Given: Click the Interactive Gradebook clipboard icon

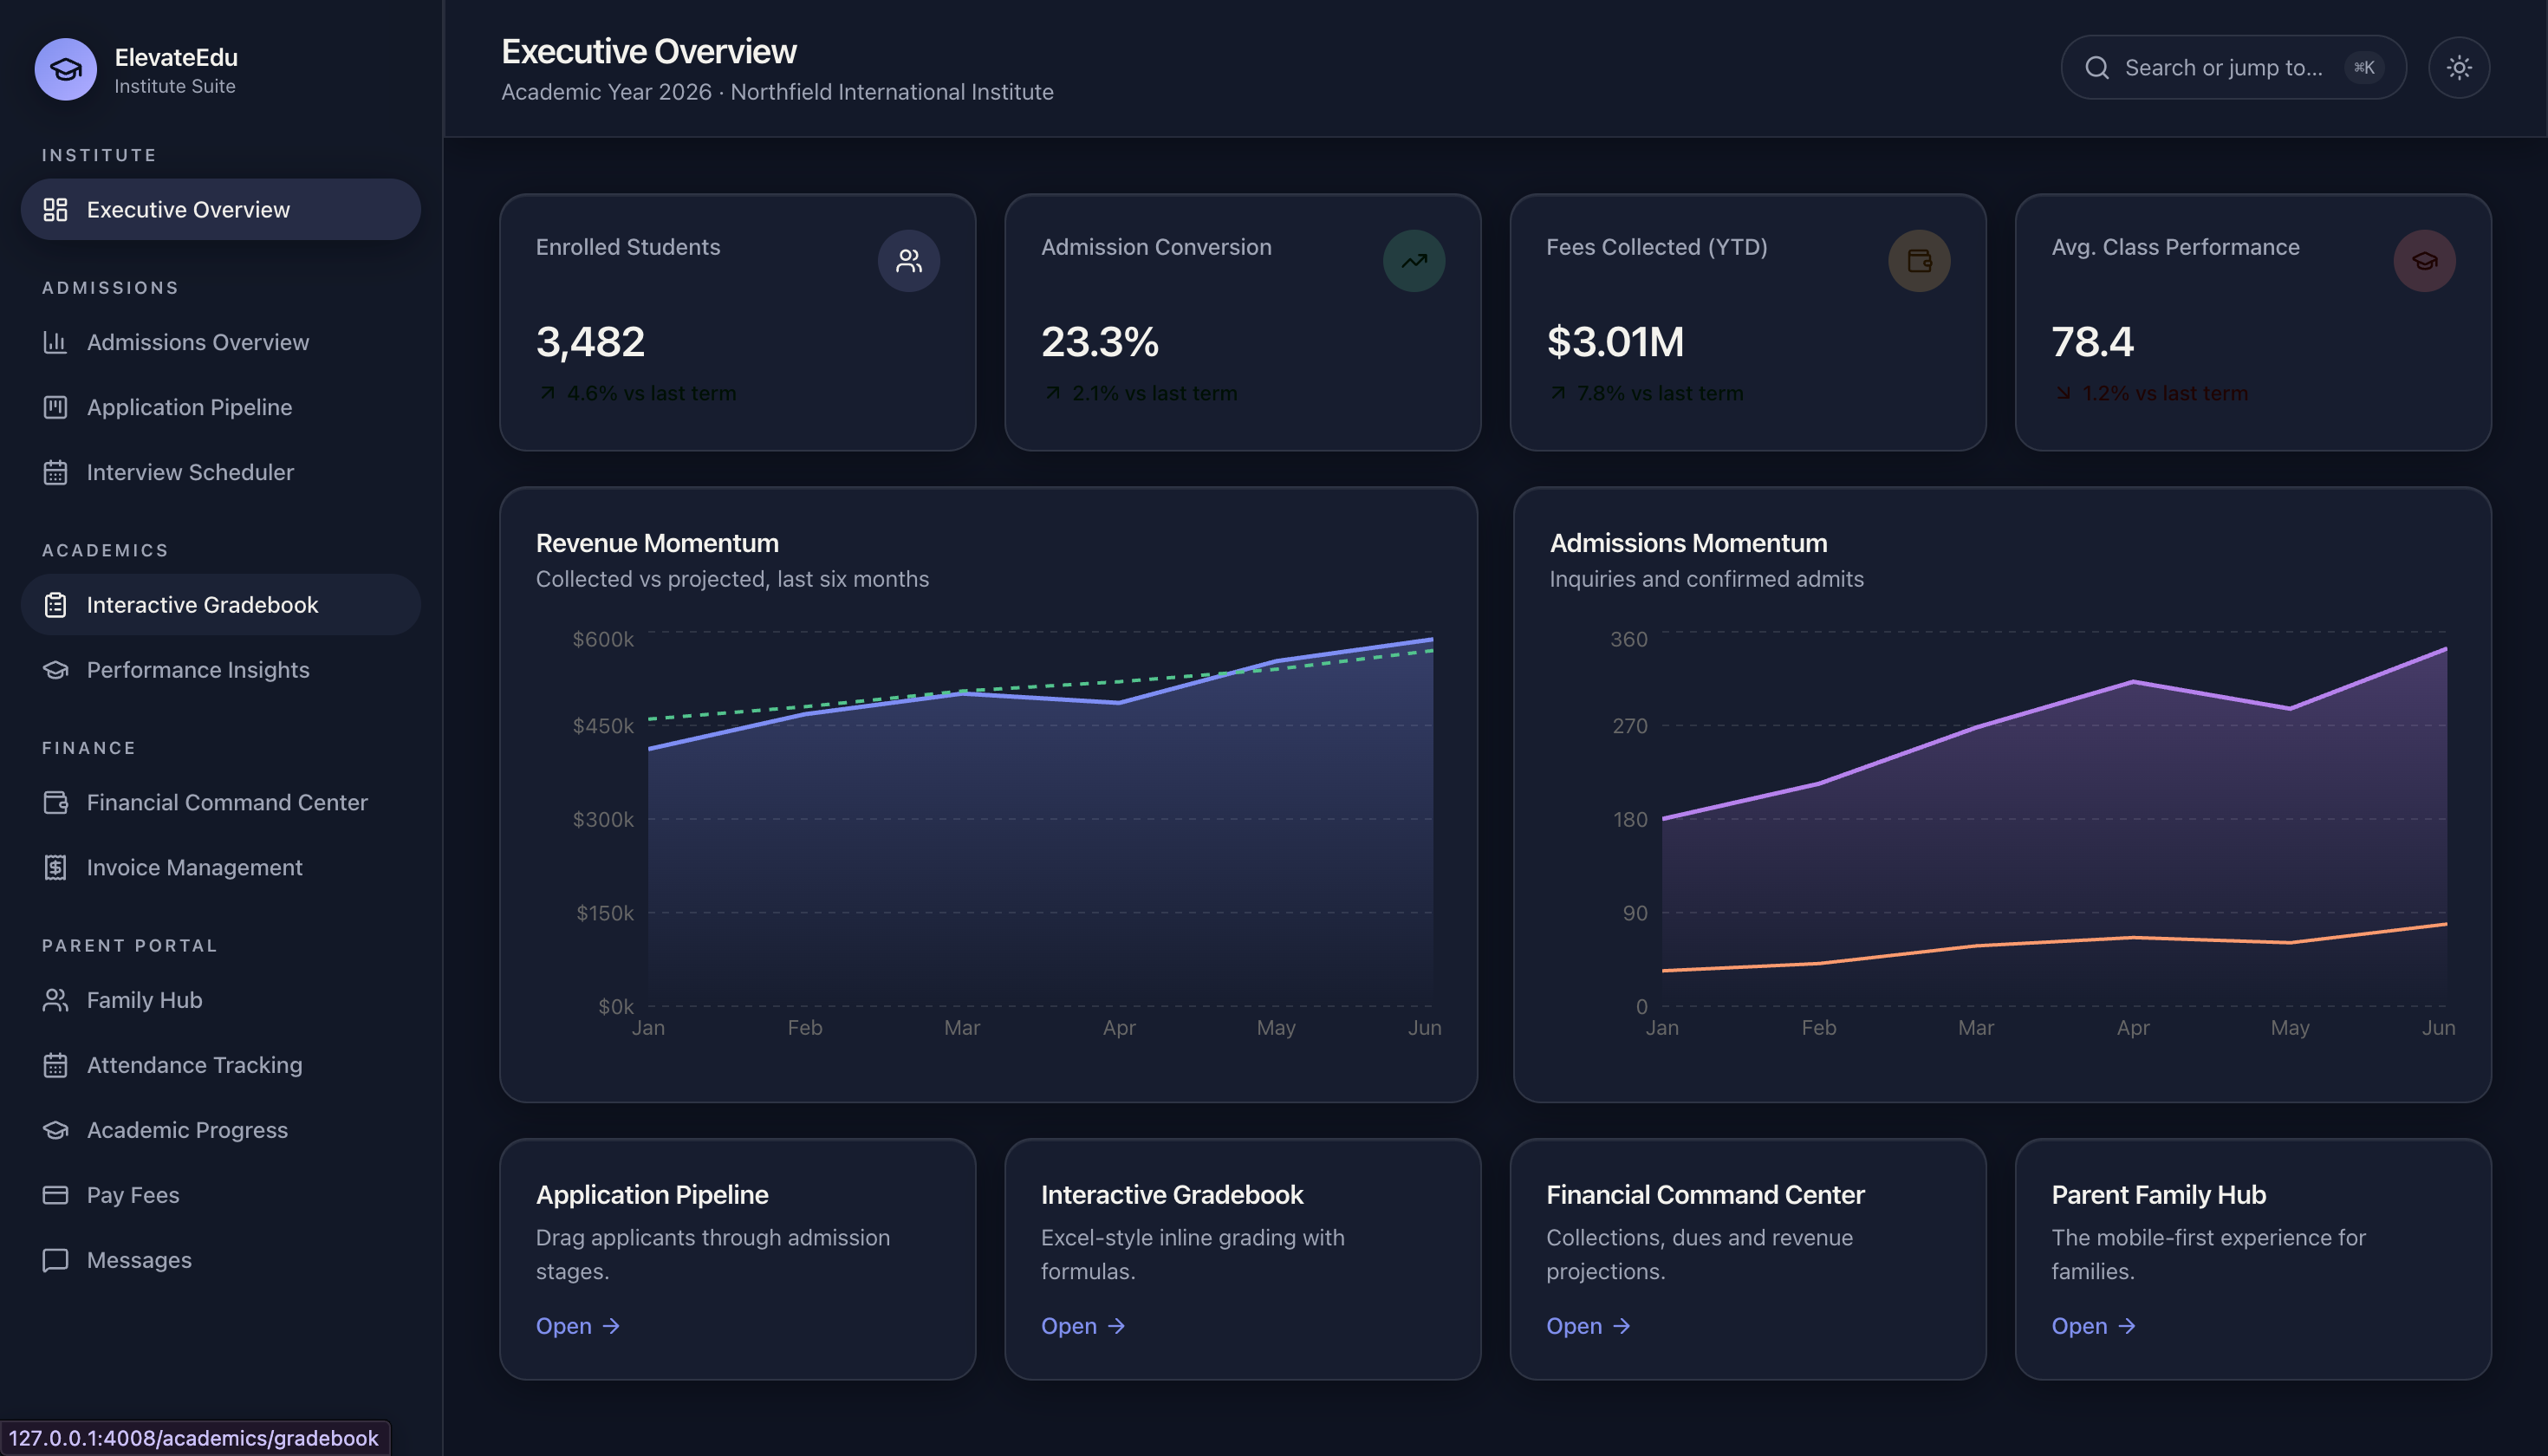Looking at the screenshot, I should coord(55,604).
